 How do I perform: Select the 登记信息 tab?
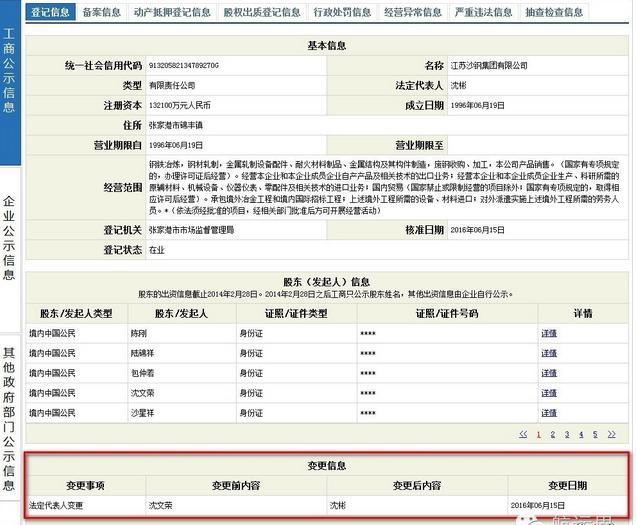tap(50, 13)
